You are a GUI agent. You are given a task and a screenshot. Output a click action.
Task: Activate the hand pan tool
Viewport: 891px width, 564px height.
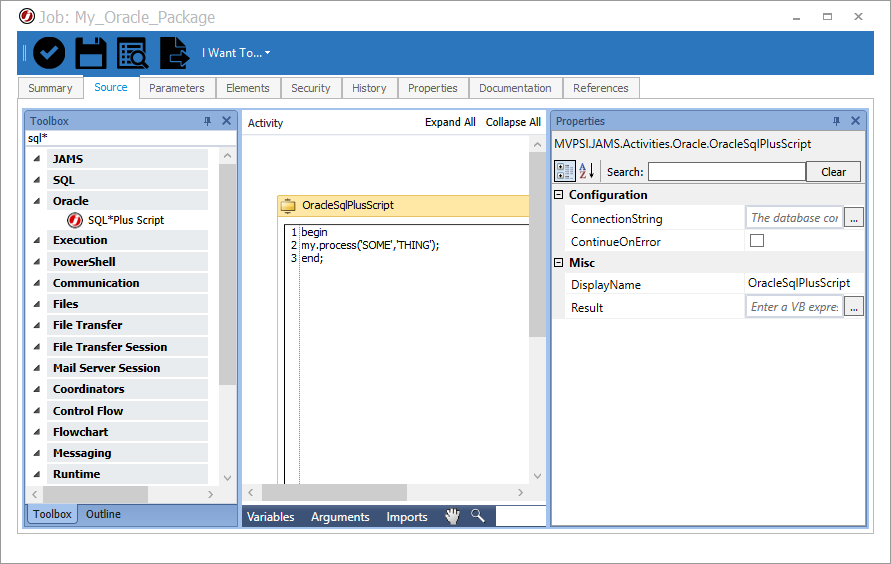[452, 516]
